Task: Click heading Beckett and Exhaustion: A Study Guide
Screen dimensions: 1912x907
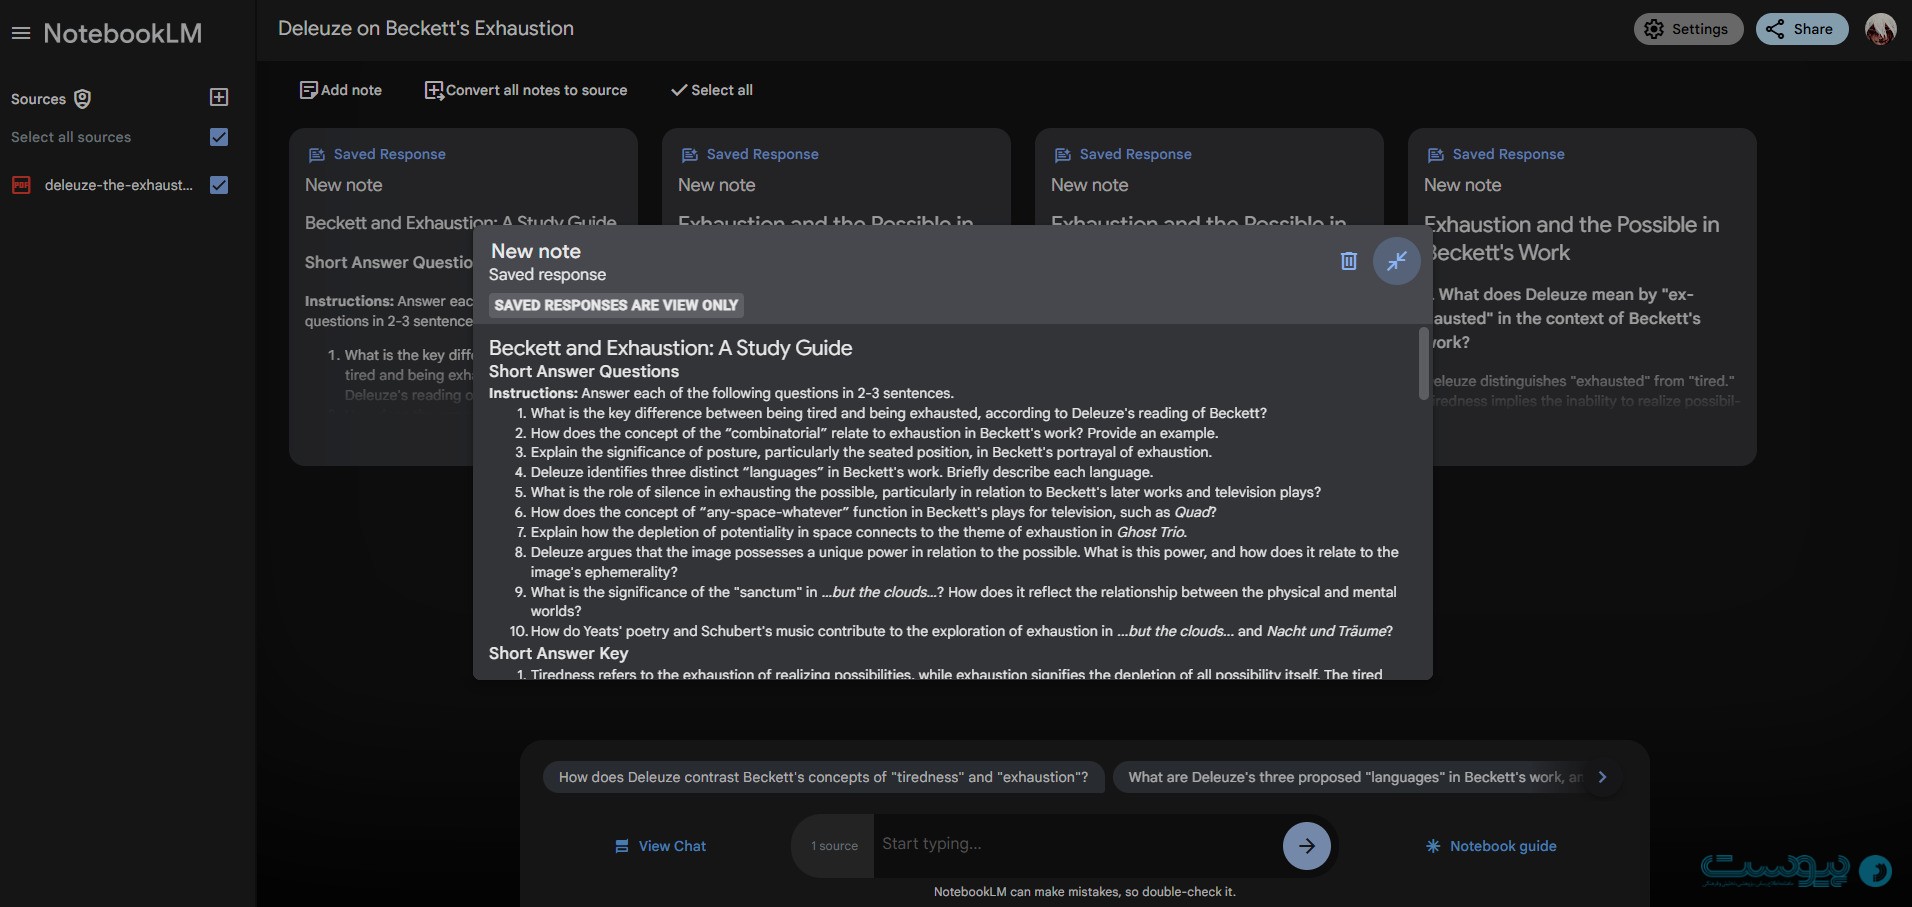Action: click(670, 348)
